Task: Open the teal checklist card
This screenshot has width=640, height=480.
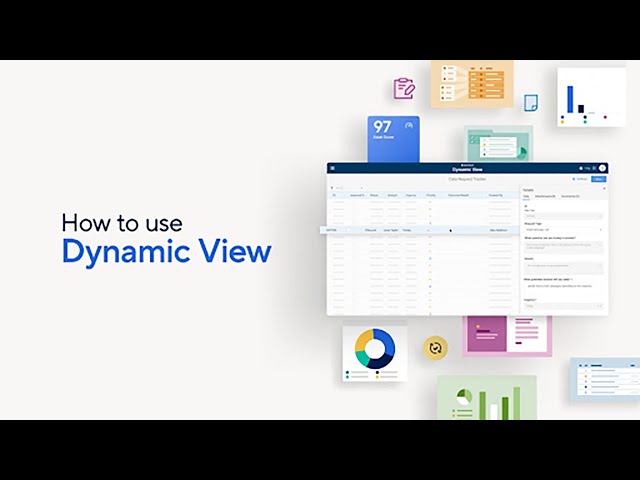Action: tap(498, 144)
